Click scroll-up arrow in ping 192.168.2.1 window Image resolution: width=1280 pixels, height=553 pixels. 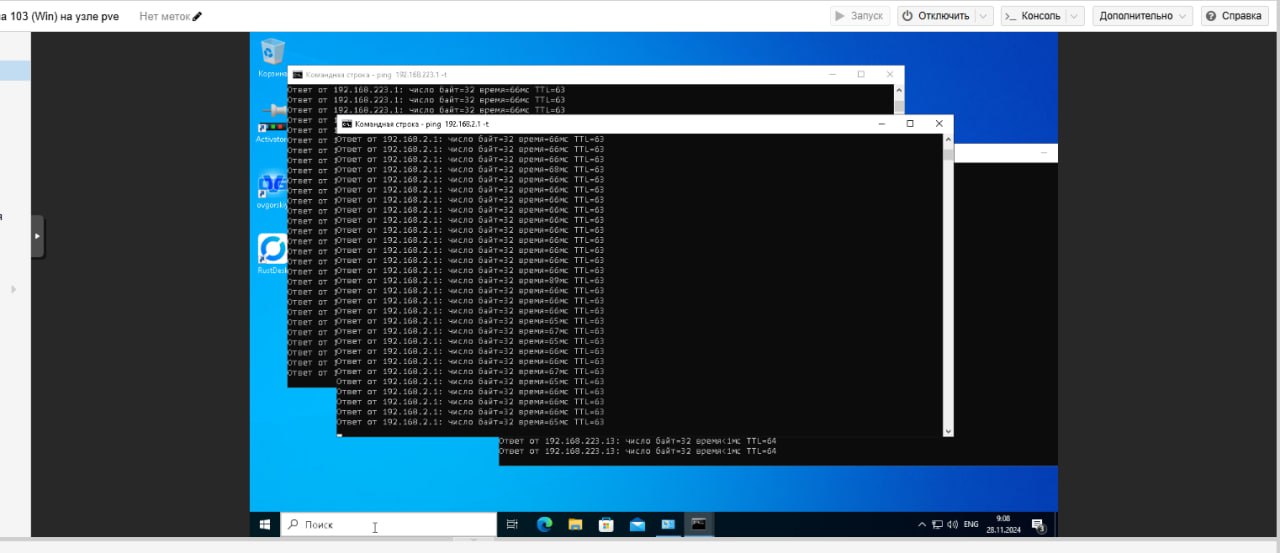(x=948, y=140)
